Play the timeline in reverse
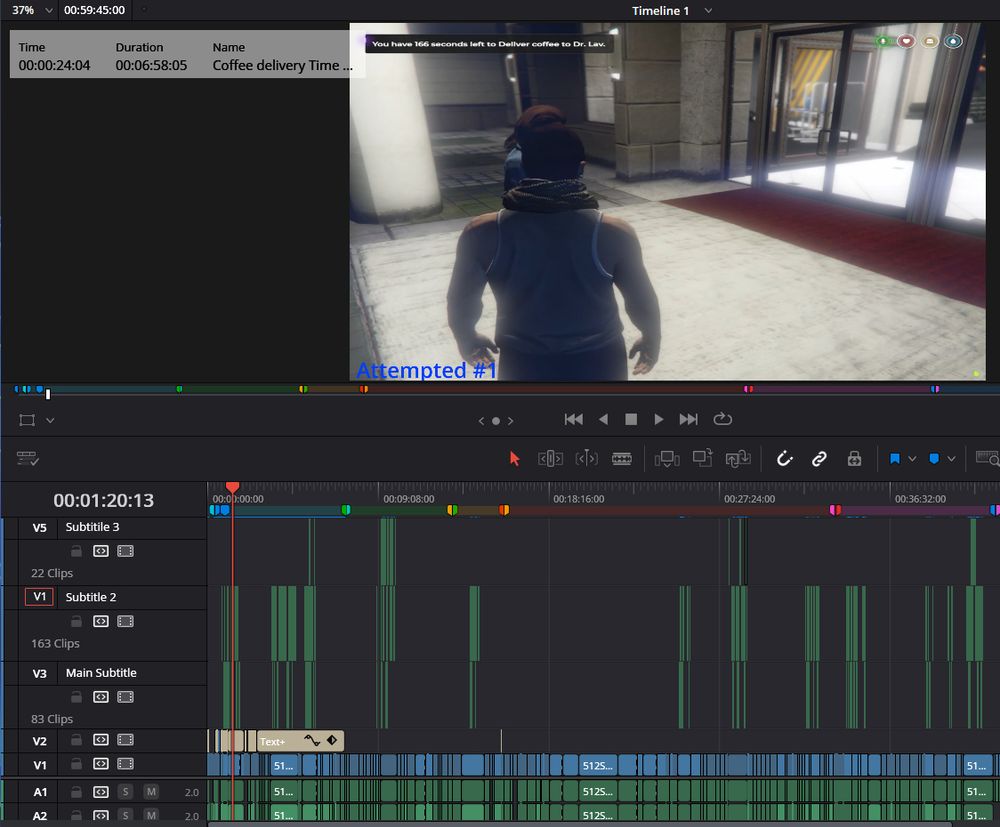The height and width of the screenshot is (827, 1000). click(603, 419)
